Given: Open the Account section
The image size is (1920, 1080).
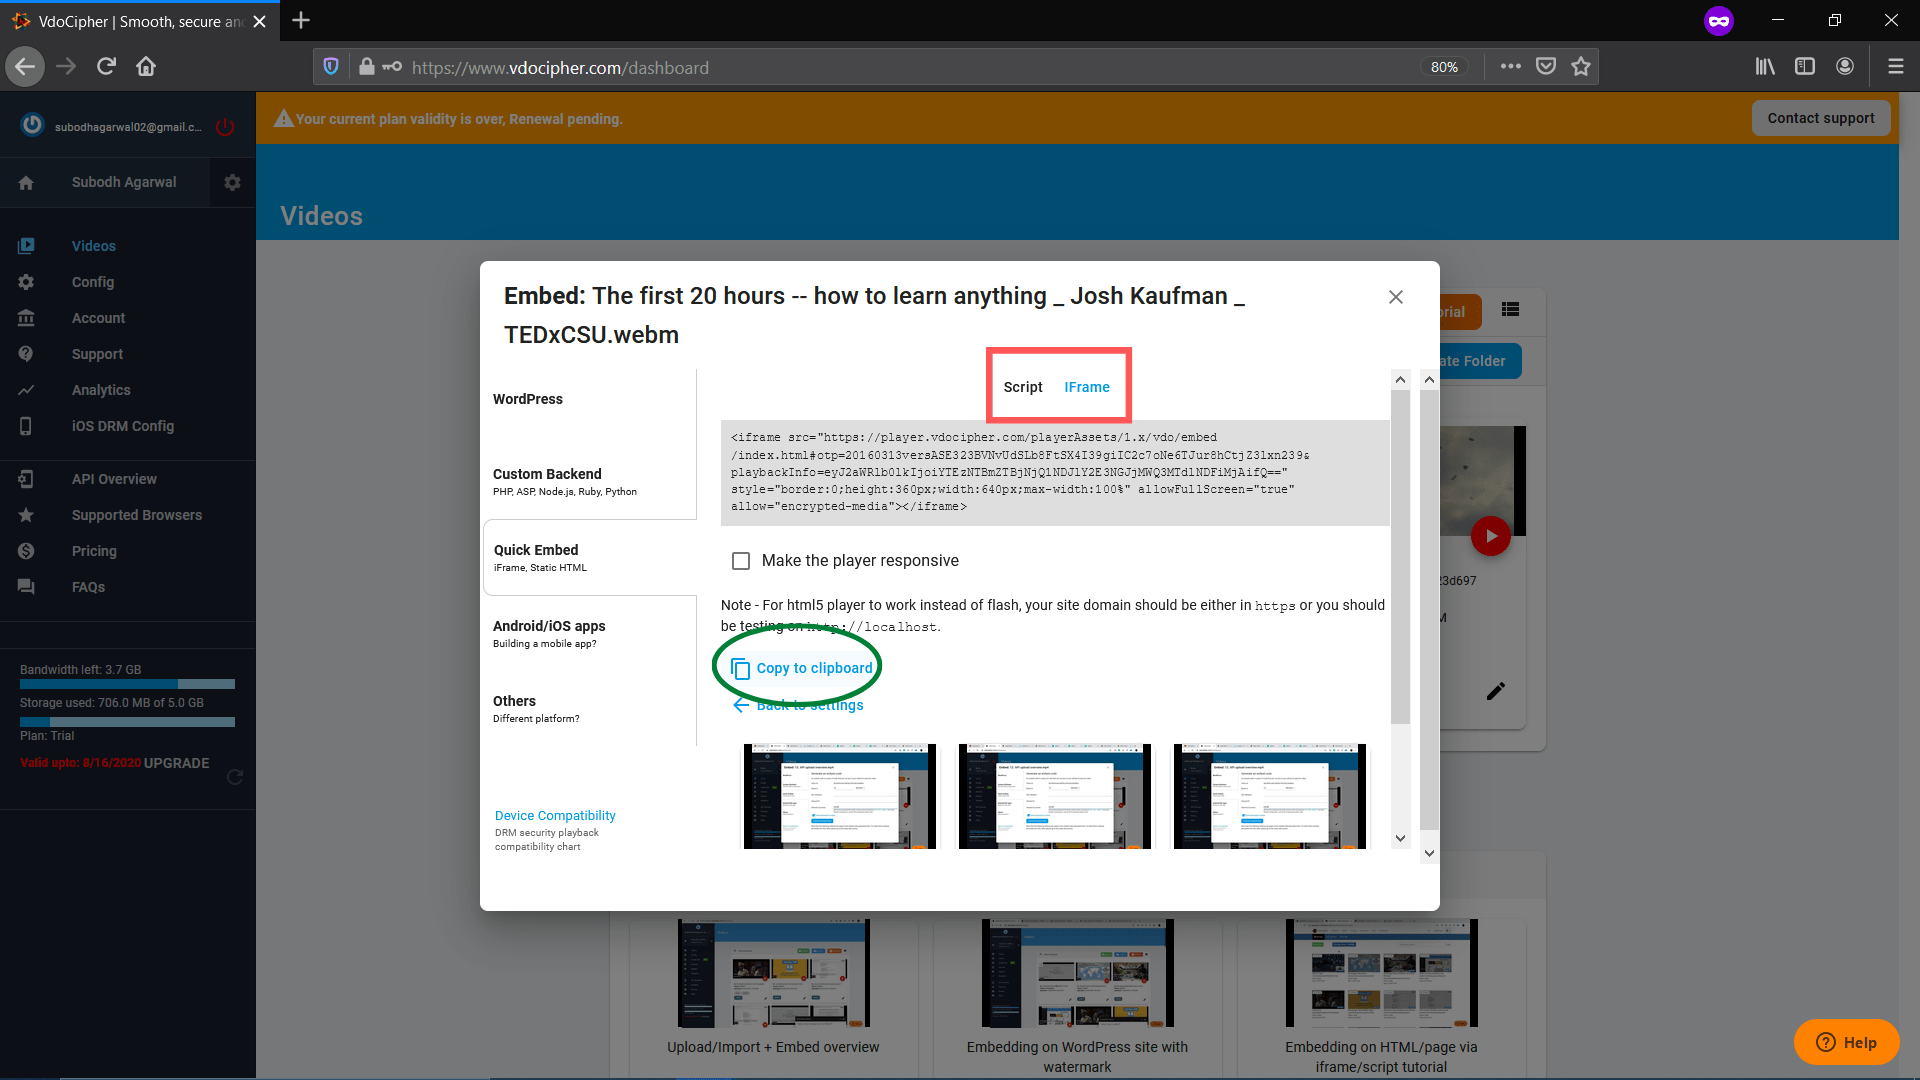Looking at the screenshot, I should click(x=98, y=318).
